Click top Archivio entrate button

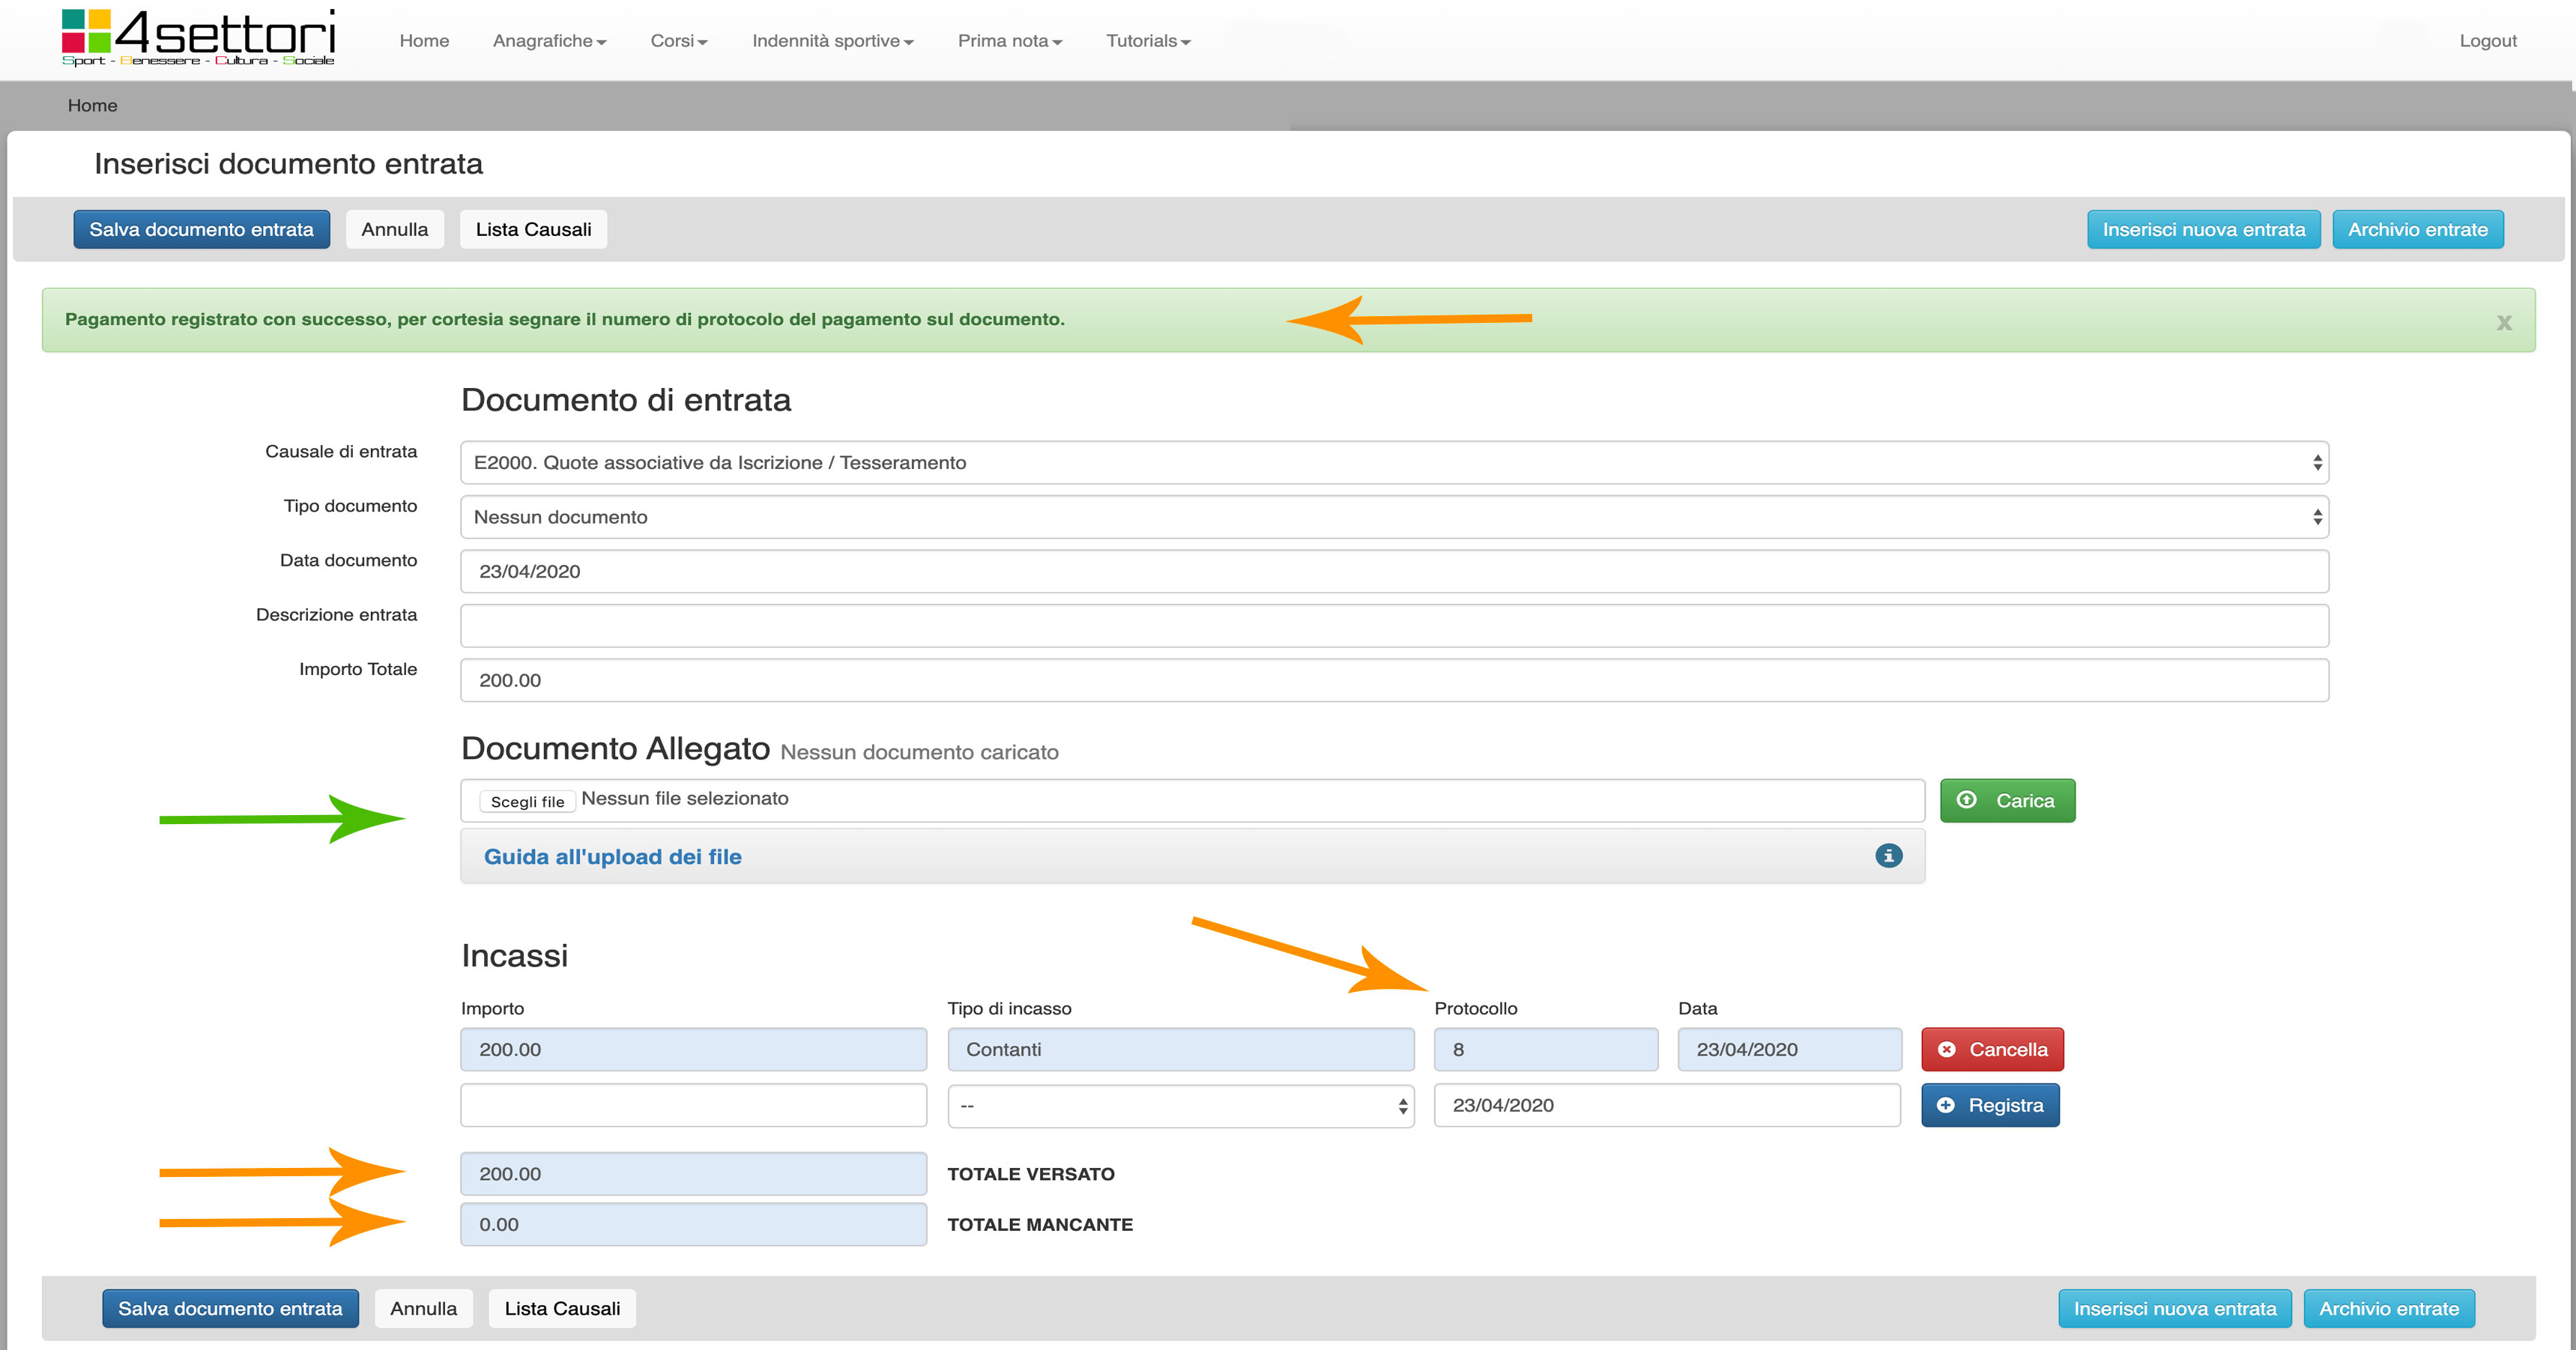pos(2416,229)
